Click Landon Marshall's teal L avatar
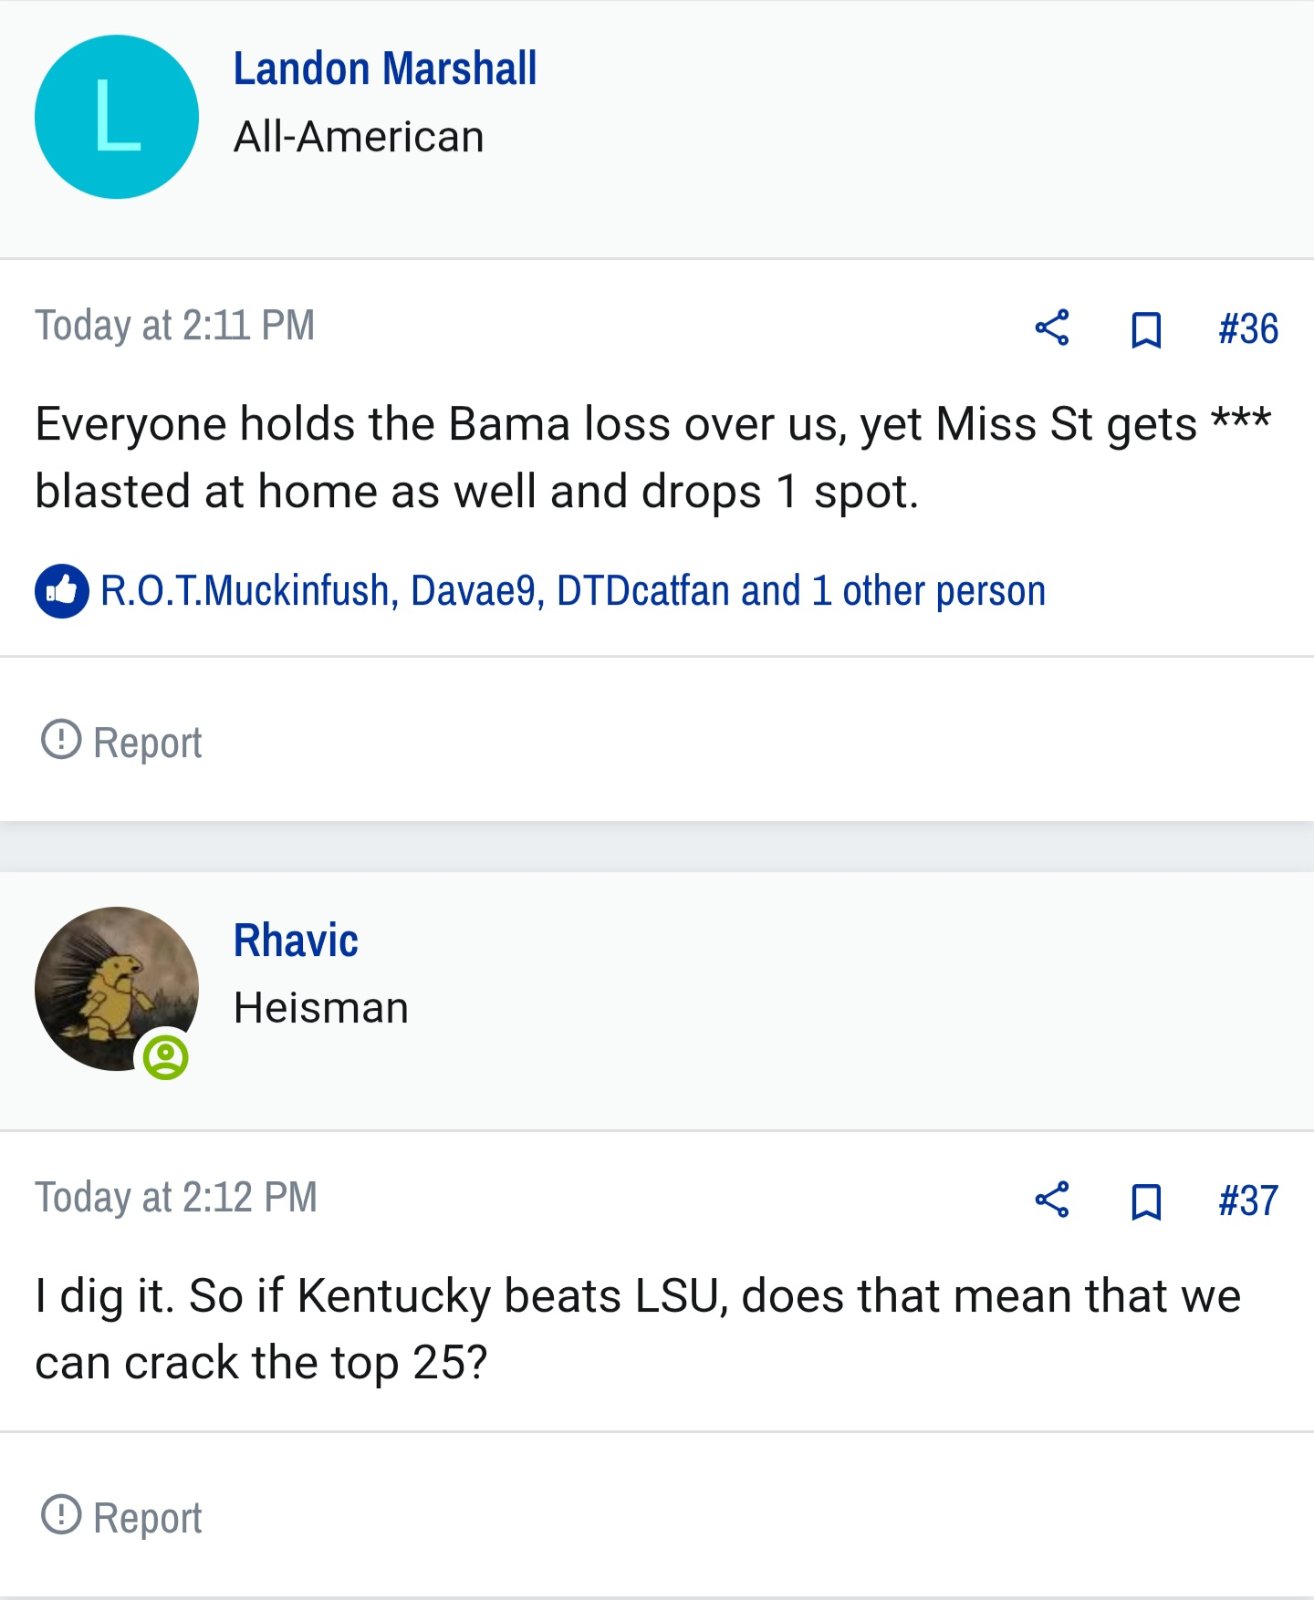1314x1600 pixels. click(116, 117)
